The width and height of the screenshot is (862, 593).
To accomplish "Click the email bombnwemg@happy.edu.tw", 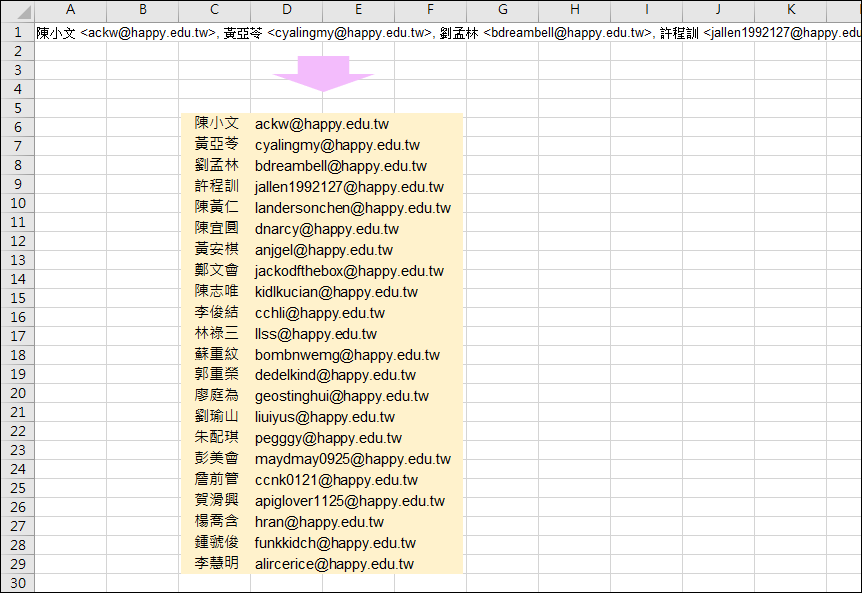I will (347, 355).
